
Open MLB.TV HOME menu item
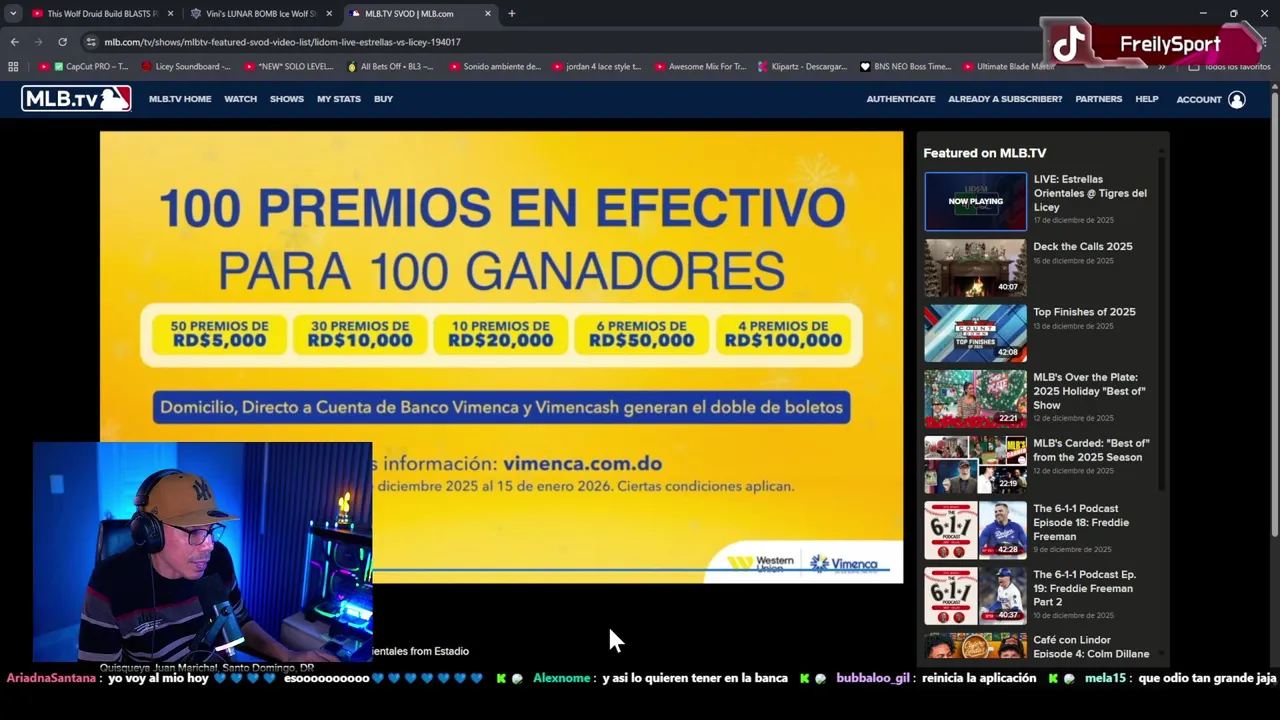[x=180, y=99]
